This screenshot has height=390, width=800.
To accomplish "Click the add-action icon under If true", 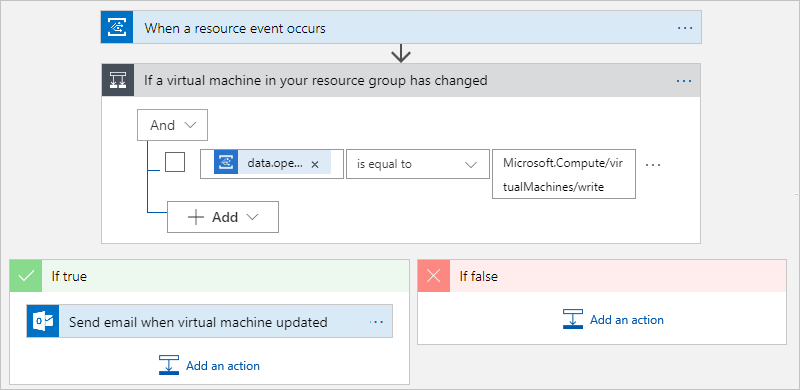I will pyautogui.click(x=169, y=365).
